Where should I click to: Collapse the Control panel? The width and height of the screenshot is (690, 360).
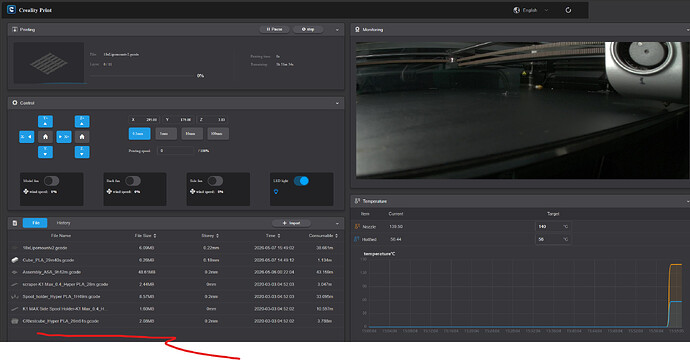pyautogui.click(x=337, y=103)
